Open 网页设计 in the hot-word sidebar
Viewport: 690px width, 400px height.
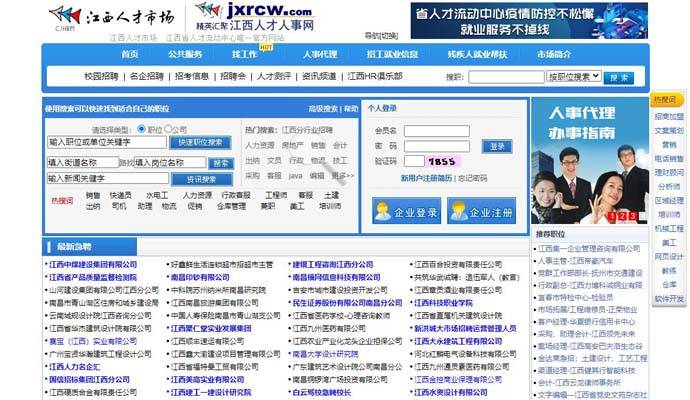click(669, 257)
